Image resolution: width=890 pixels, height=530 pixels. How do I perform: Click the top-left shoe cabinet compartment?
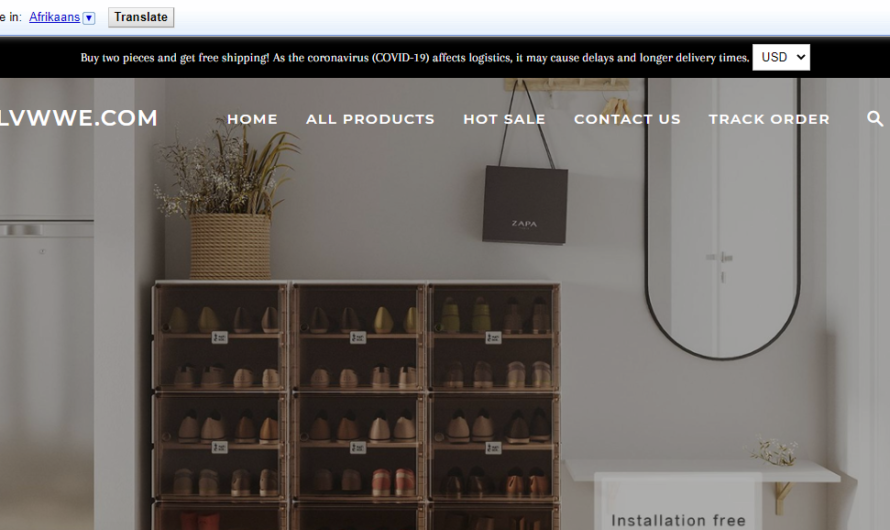(220, 336)
